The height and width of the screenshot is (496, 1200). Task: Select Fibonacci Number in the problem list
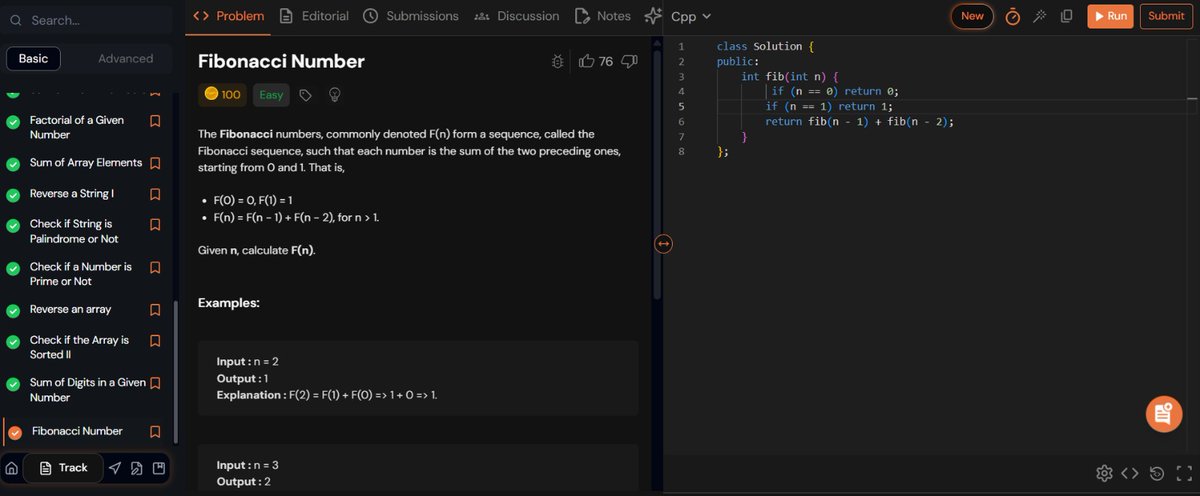[77, 432]
